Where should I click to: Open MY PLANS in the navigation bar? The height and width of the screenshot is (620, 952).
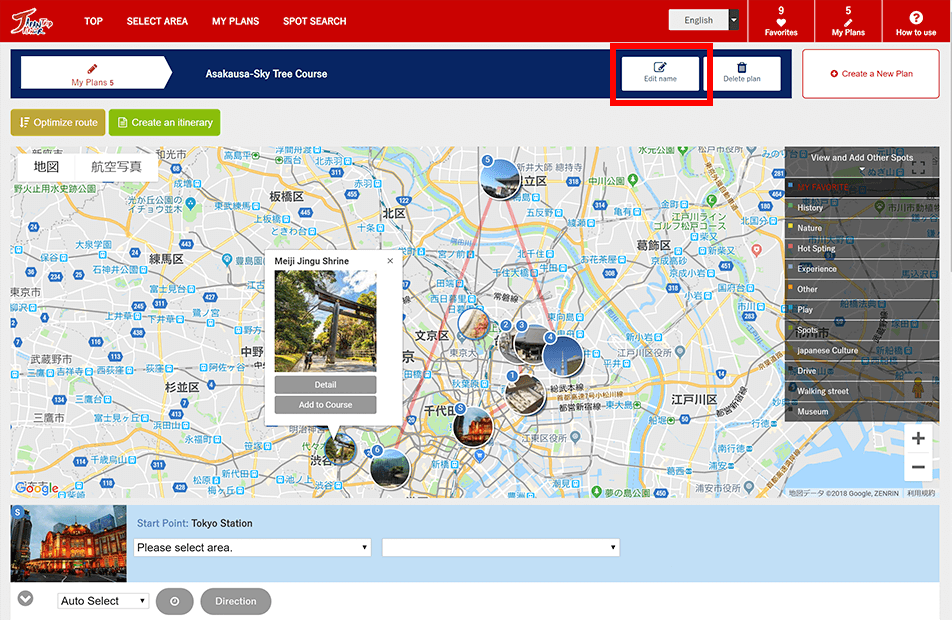click(x=236, y=21)
